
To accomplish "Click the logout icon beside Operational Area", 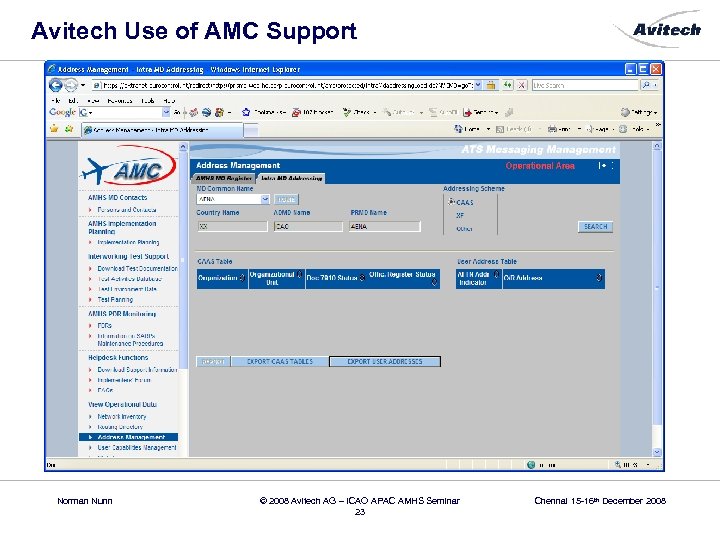I will [602, 165].
